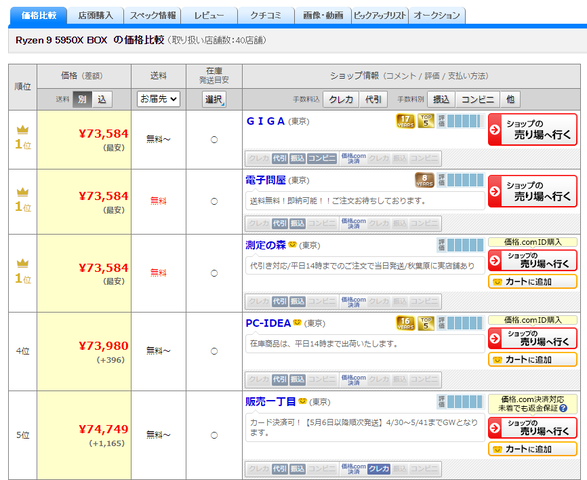Open 販売一丁目 shop link
Screen dimensions: 587x480
coord(271,402)
